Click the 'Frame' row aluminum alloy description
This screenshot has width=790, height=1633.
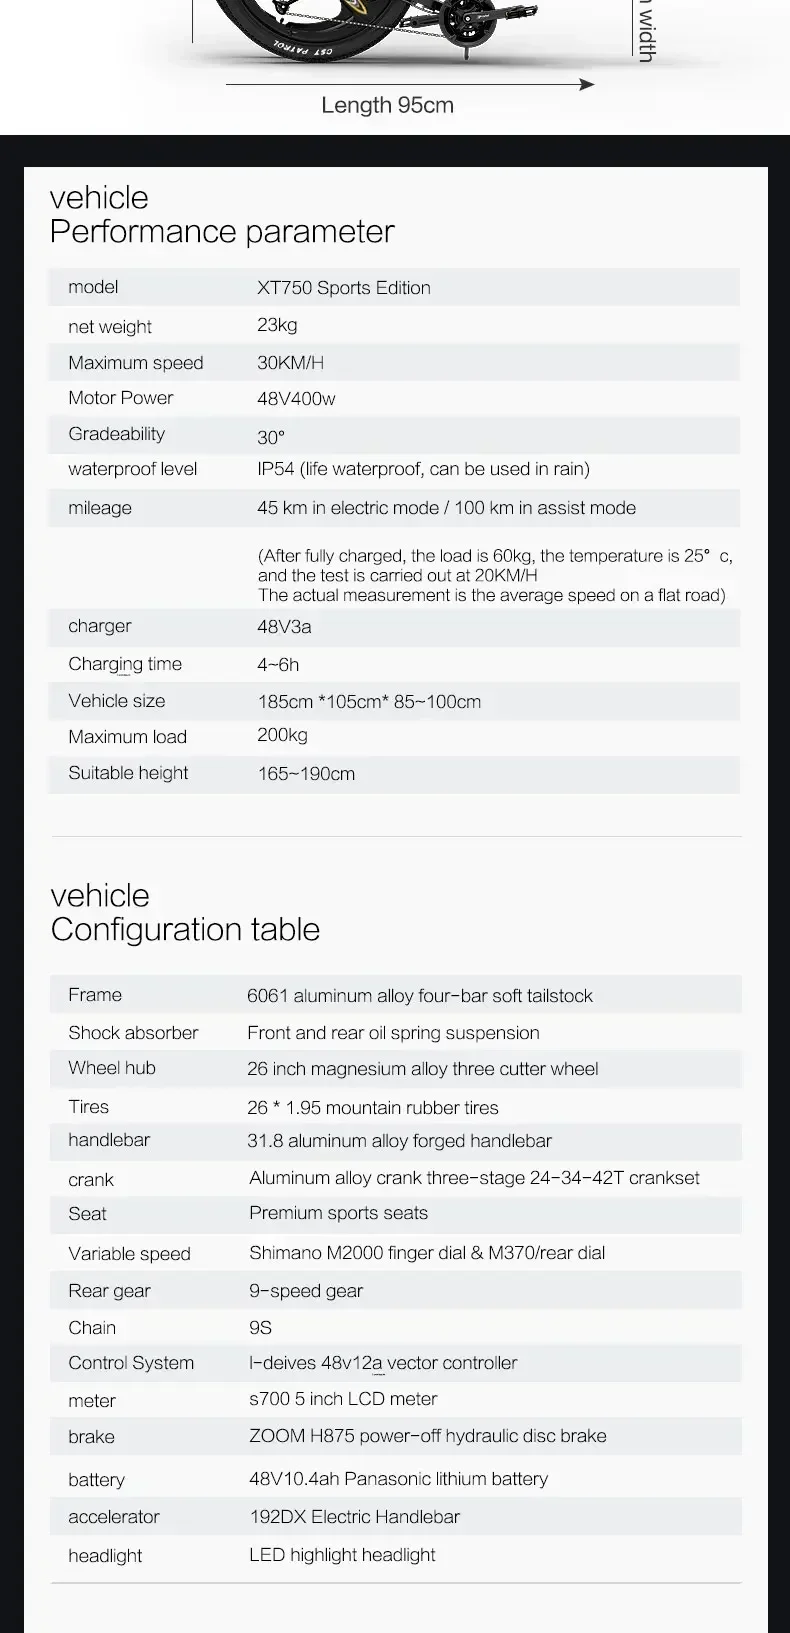coord(420,996)
